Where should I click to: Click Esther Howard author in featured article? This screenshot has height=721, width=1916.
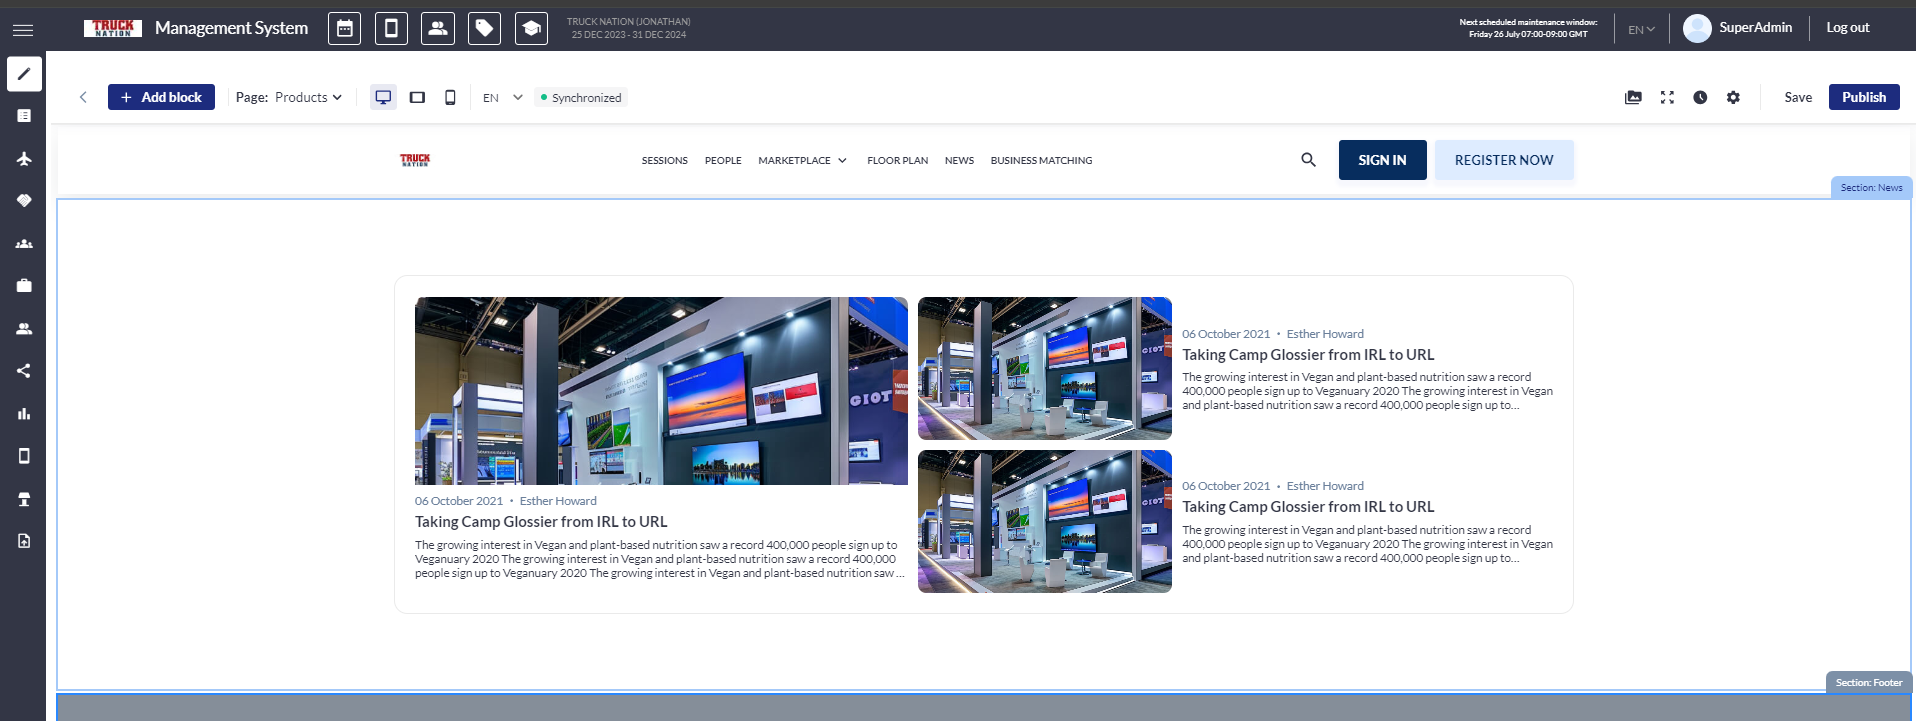click(x=558, y=501)
